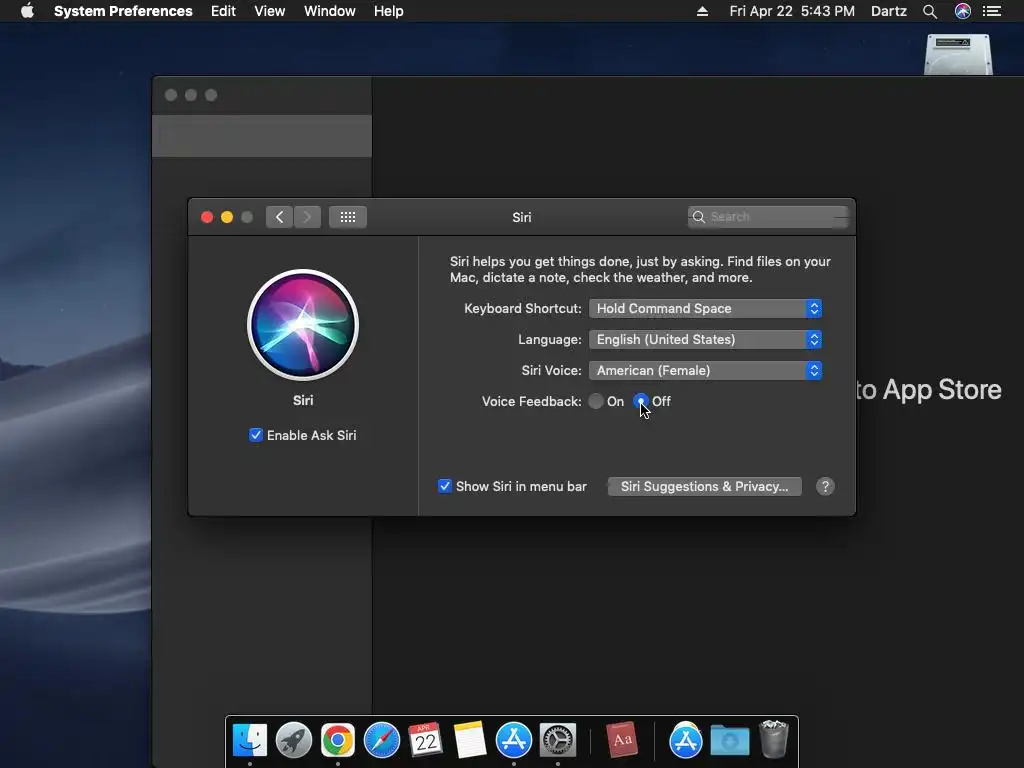Open the Siri Voice dropdown
The height and width of the screenshot is (768, 1024).
[x=705, y=370]
